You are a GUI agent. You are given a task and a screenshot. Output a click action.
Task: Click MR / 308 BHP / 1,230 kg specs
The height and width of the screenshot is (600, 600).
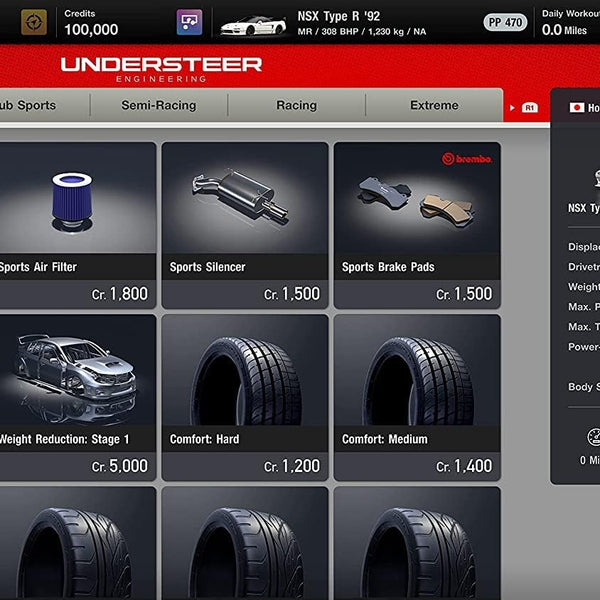362,32
